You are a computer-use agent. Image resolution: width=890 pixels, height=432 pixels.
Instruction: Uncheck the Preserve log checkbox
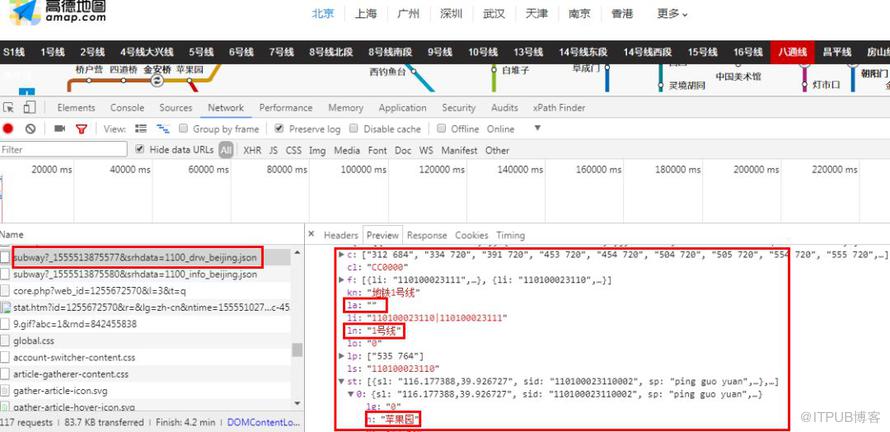[280, 129]
